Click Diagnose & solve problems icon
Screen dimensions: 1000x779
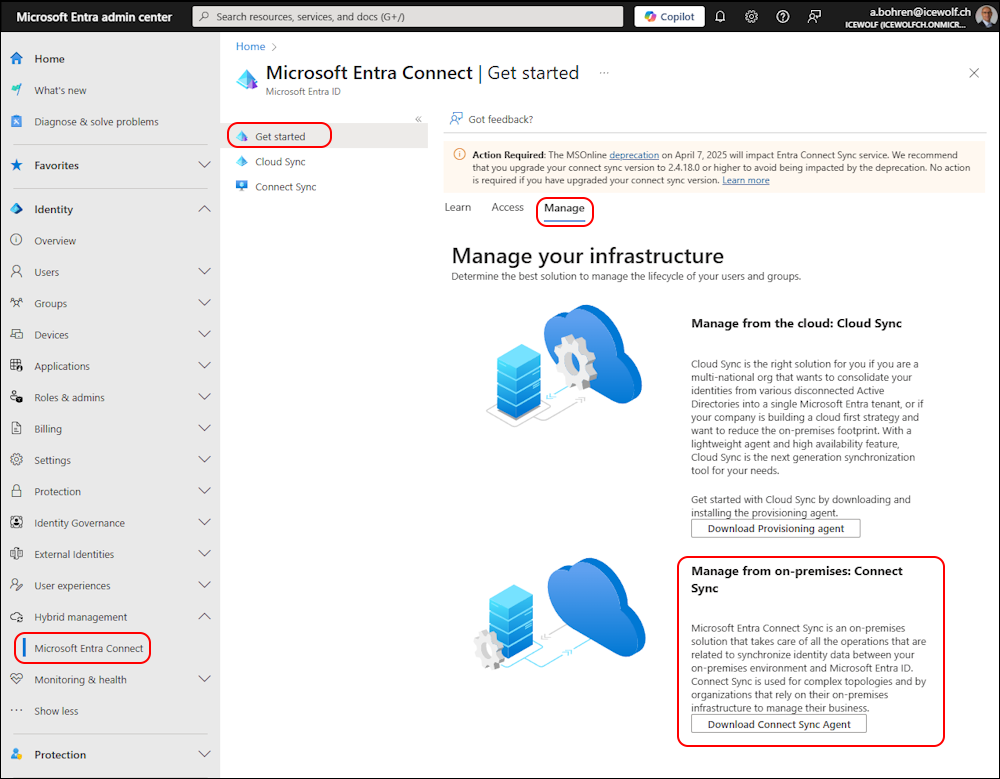[17, 121]
